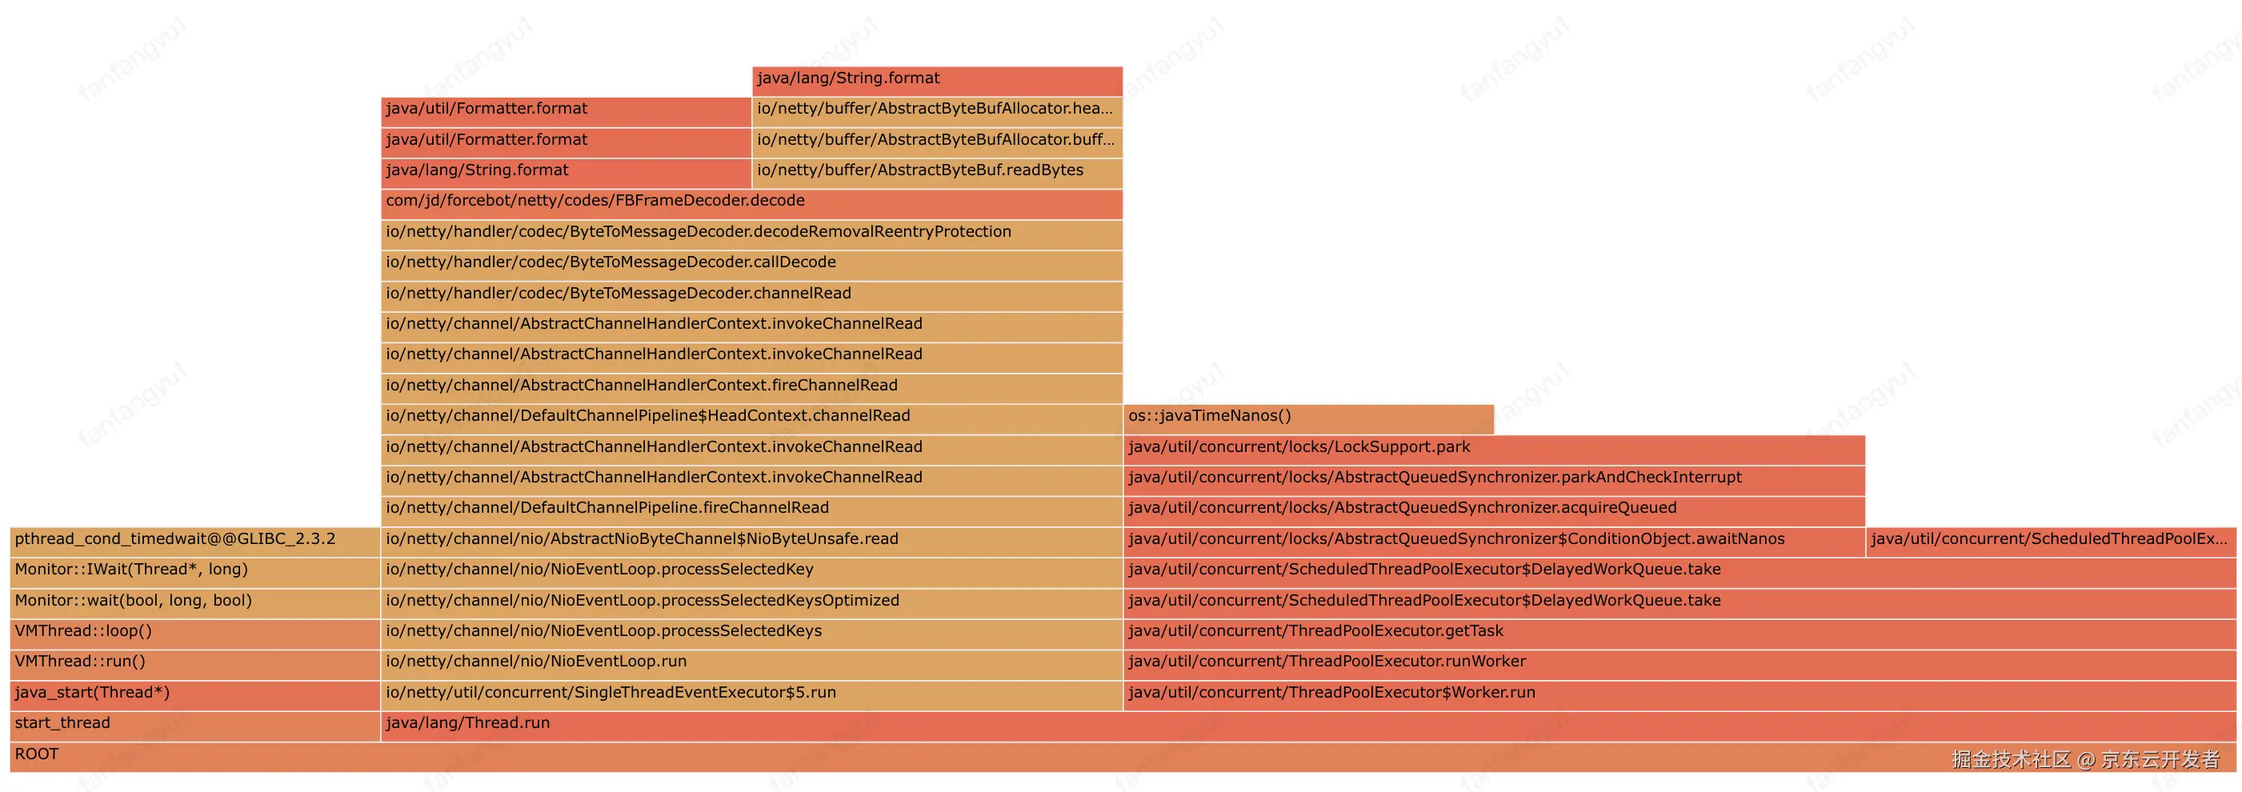Select the java/lang/Thread.run frame
The height and width of the screenshot is (792, 2242).
[x=1309, y=726]
